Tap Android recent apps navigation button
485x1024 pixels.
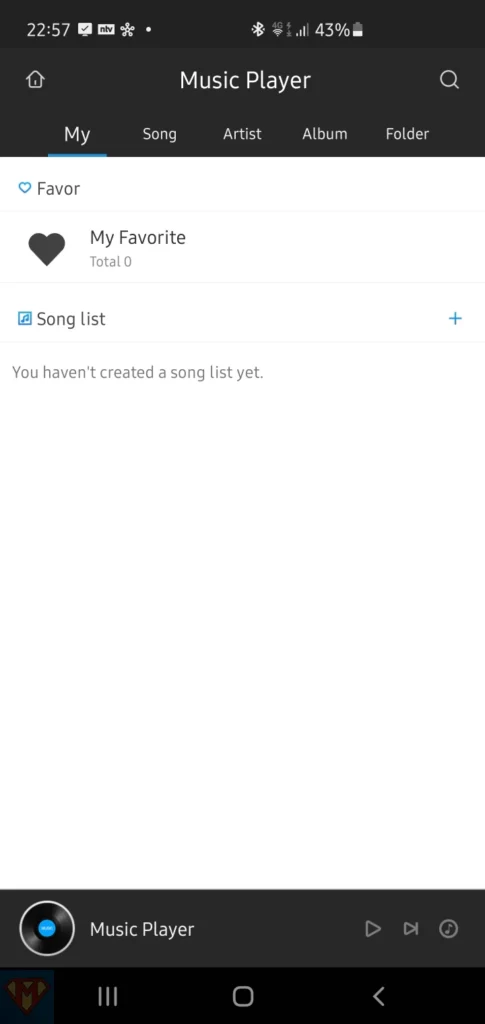click(x=108, y=996)
